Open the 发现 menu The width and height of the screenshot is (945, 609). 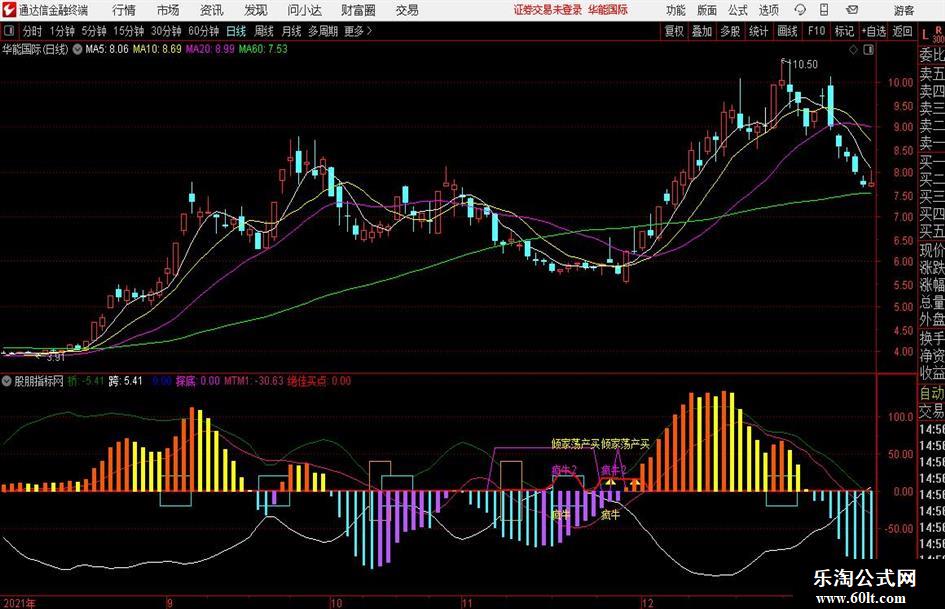pyautogui.click(x=256, y=10)
